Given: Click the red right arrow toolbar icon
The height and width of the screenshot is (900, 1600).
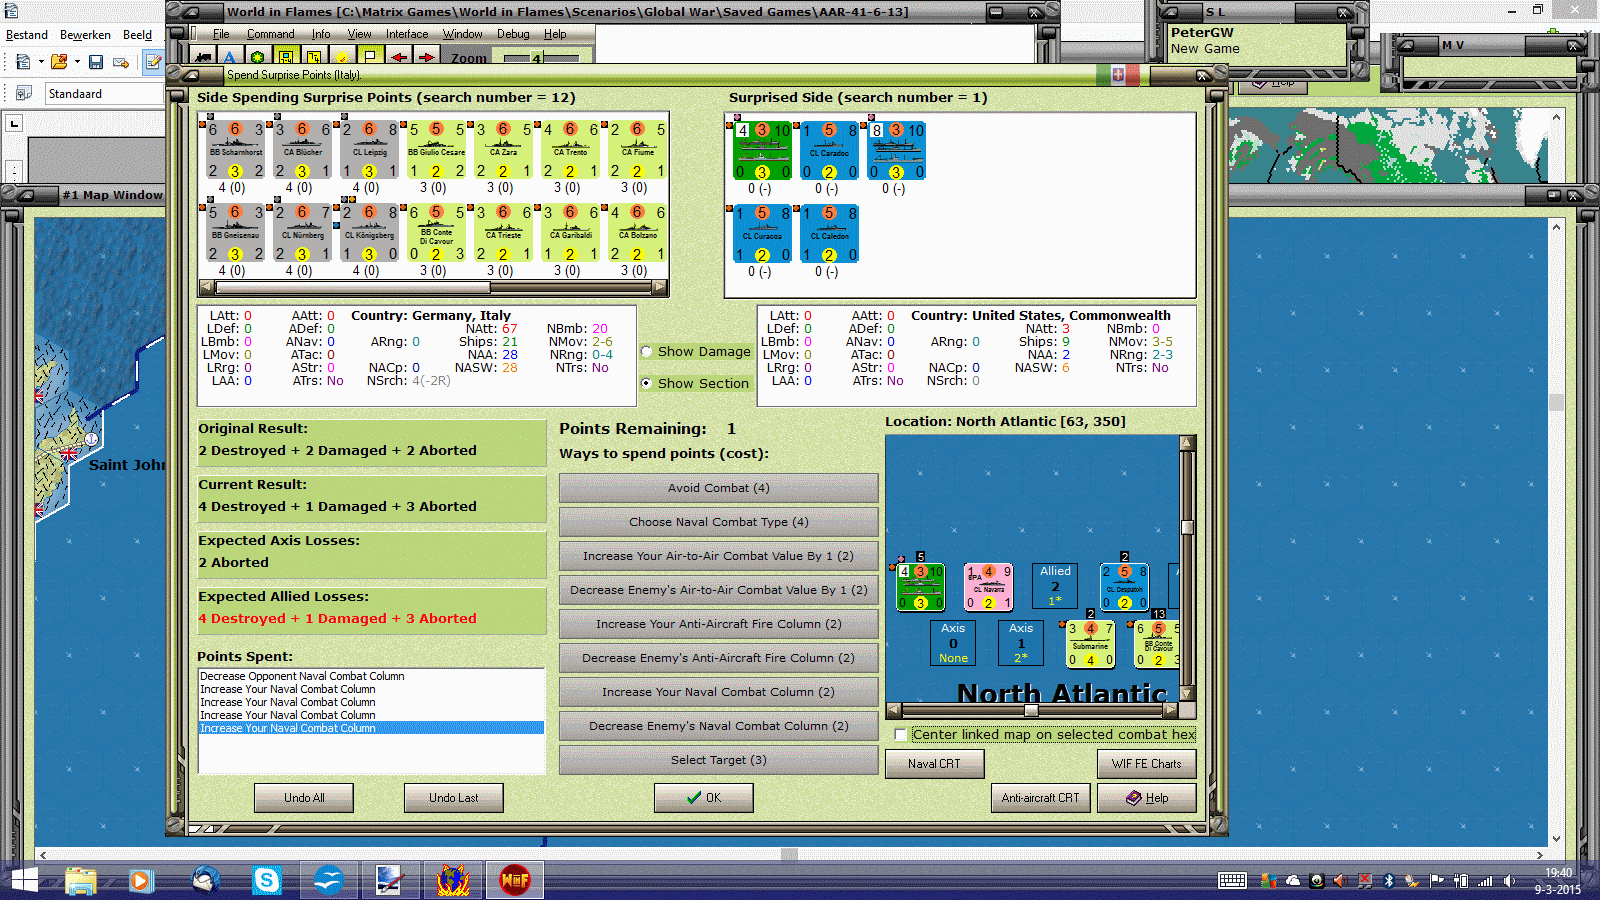Looking at the screenshot, I should (x=427, y=57).
